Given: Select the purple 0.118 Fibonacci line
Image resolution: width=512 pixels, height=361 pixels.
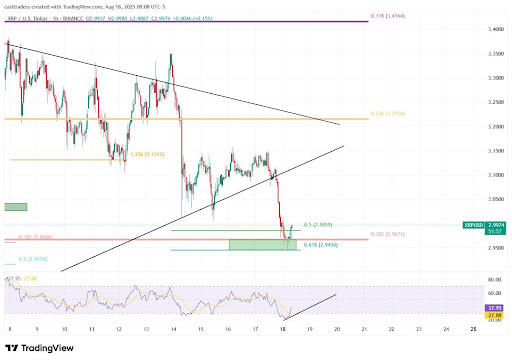Looking at the screenshot, I should 186,21.
